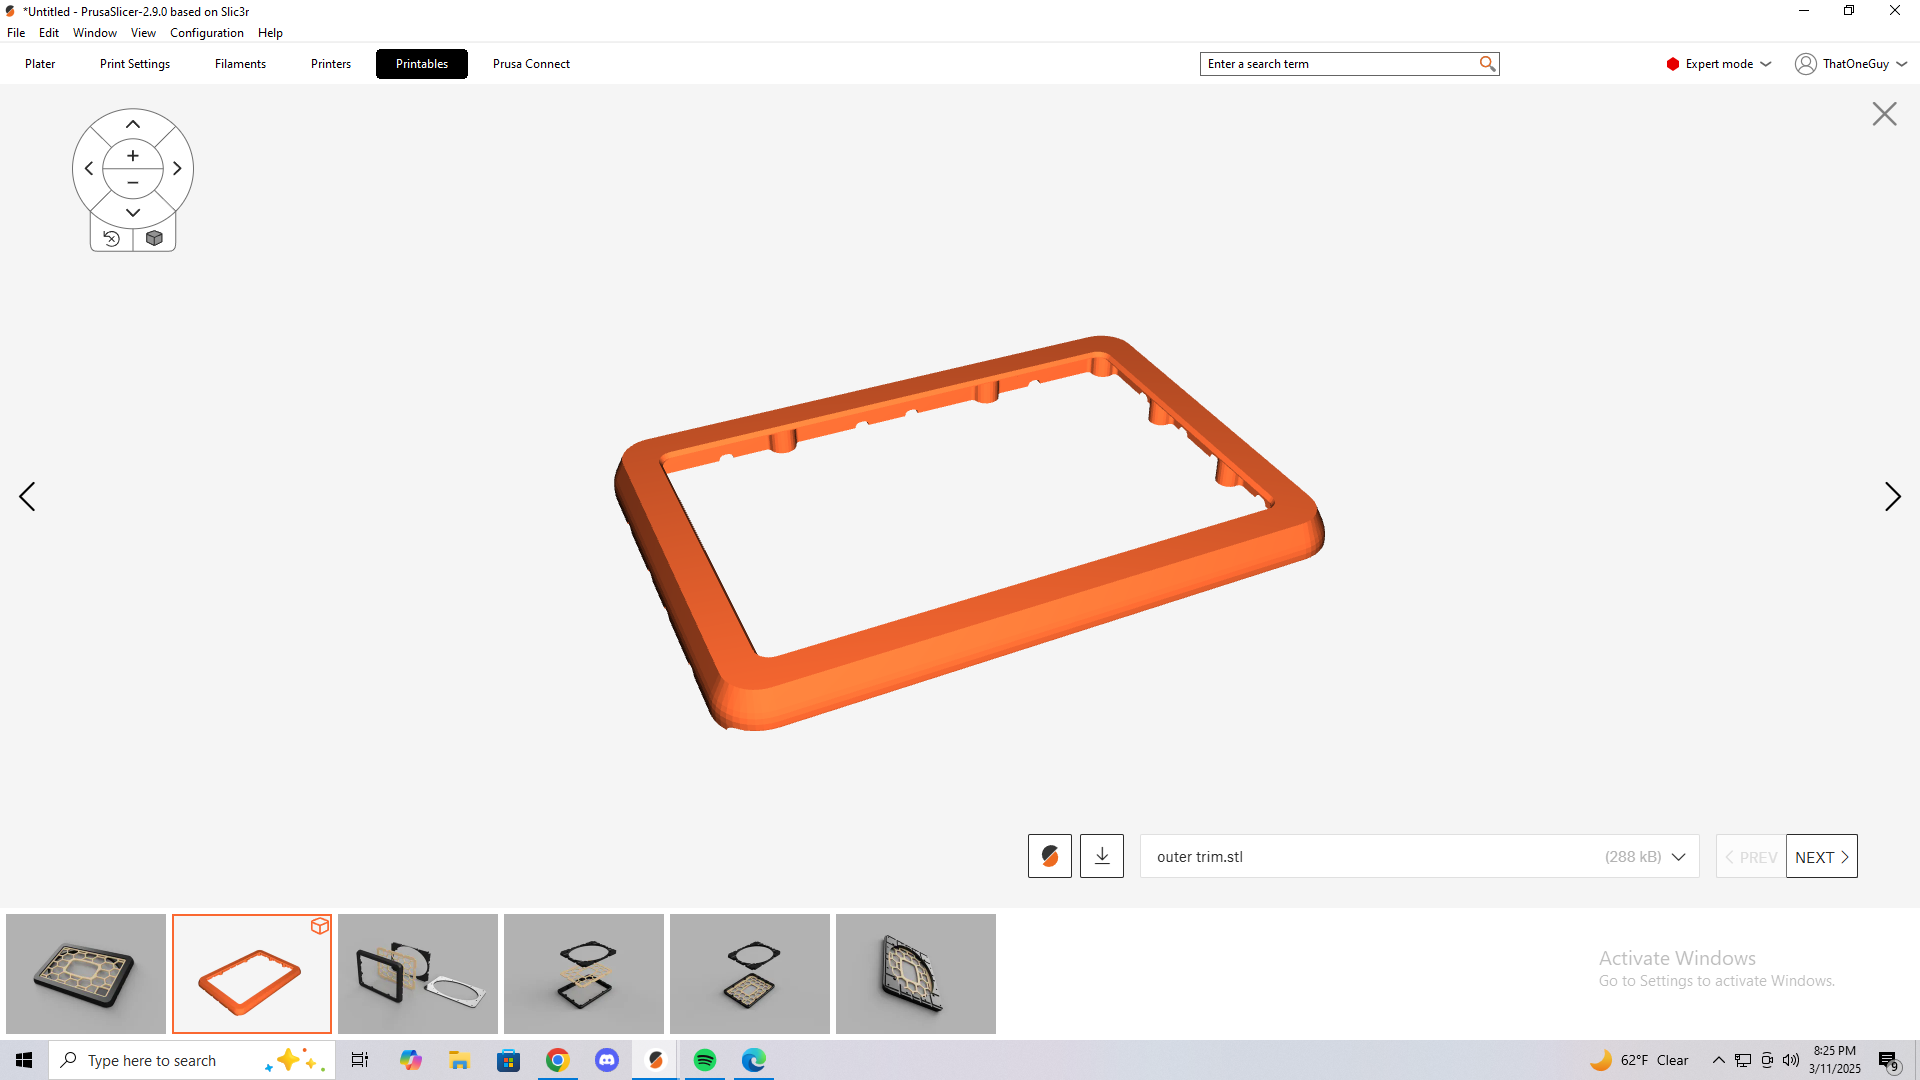The width and height of the screenshot is (1920, 1080).
Task: Rotate view up with the top arrow
Action: click(x=133, y=124)
